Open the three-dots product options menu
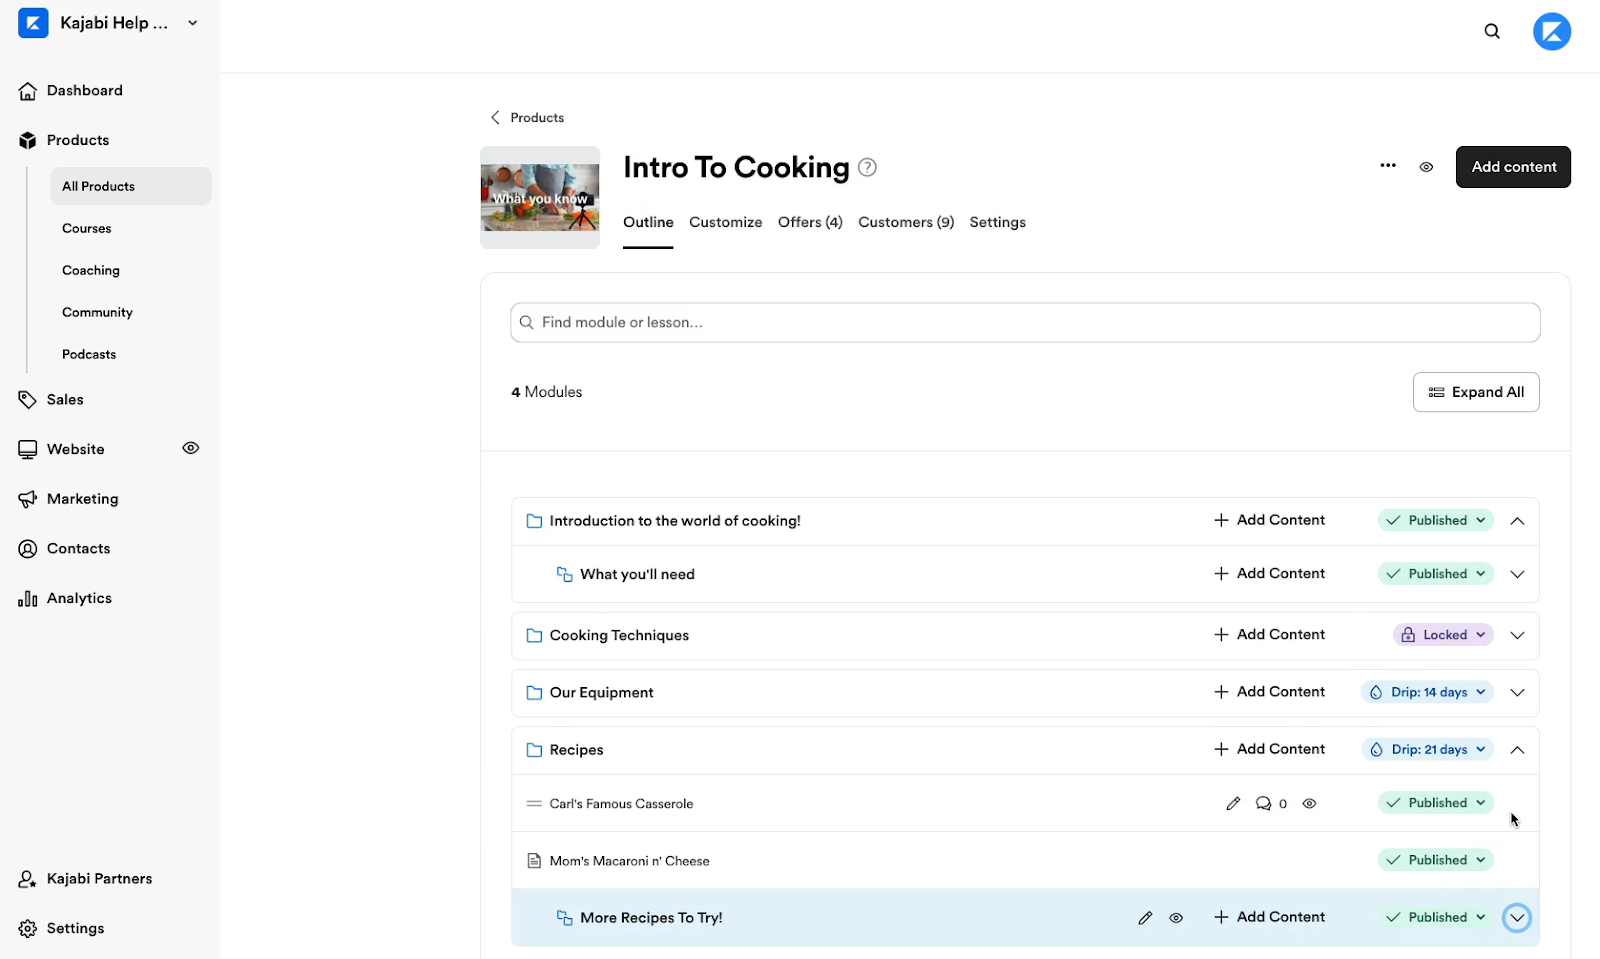Viewport: 1600px width, 959px height. click(1388, 166)
